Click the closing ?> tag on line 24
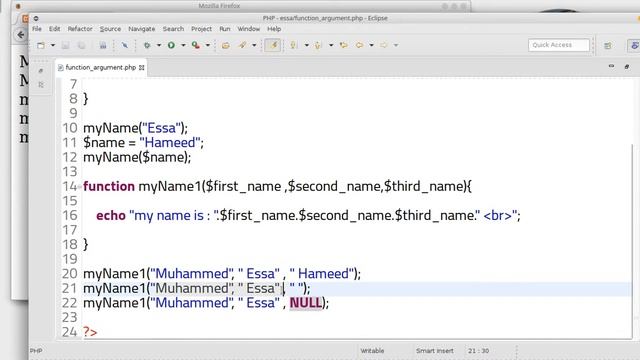640x360 pixels. point(90,332)
